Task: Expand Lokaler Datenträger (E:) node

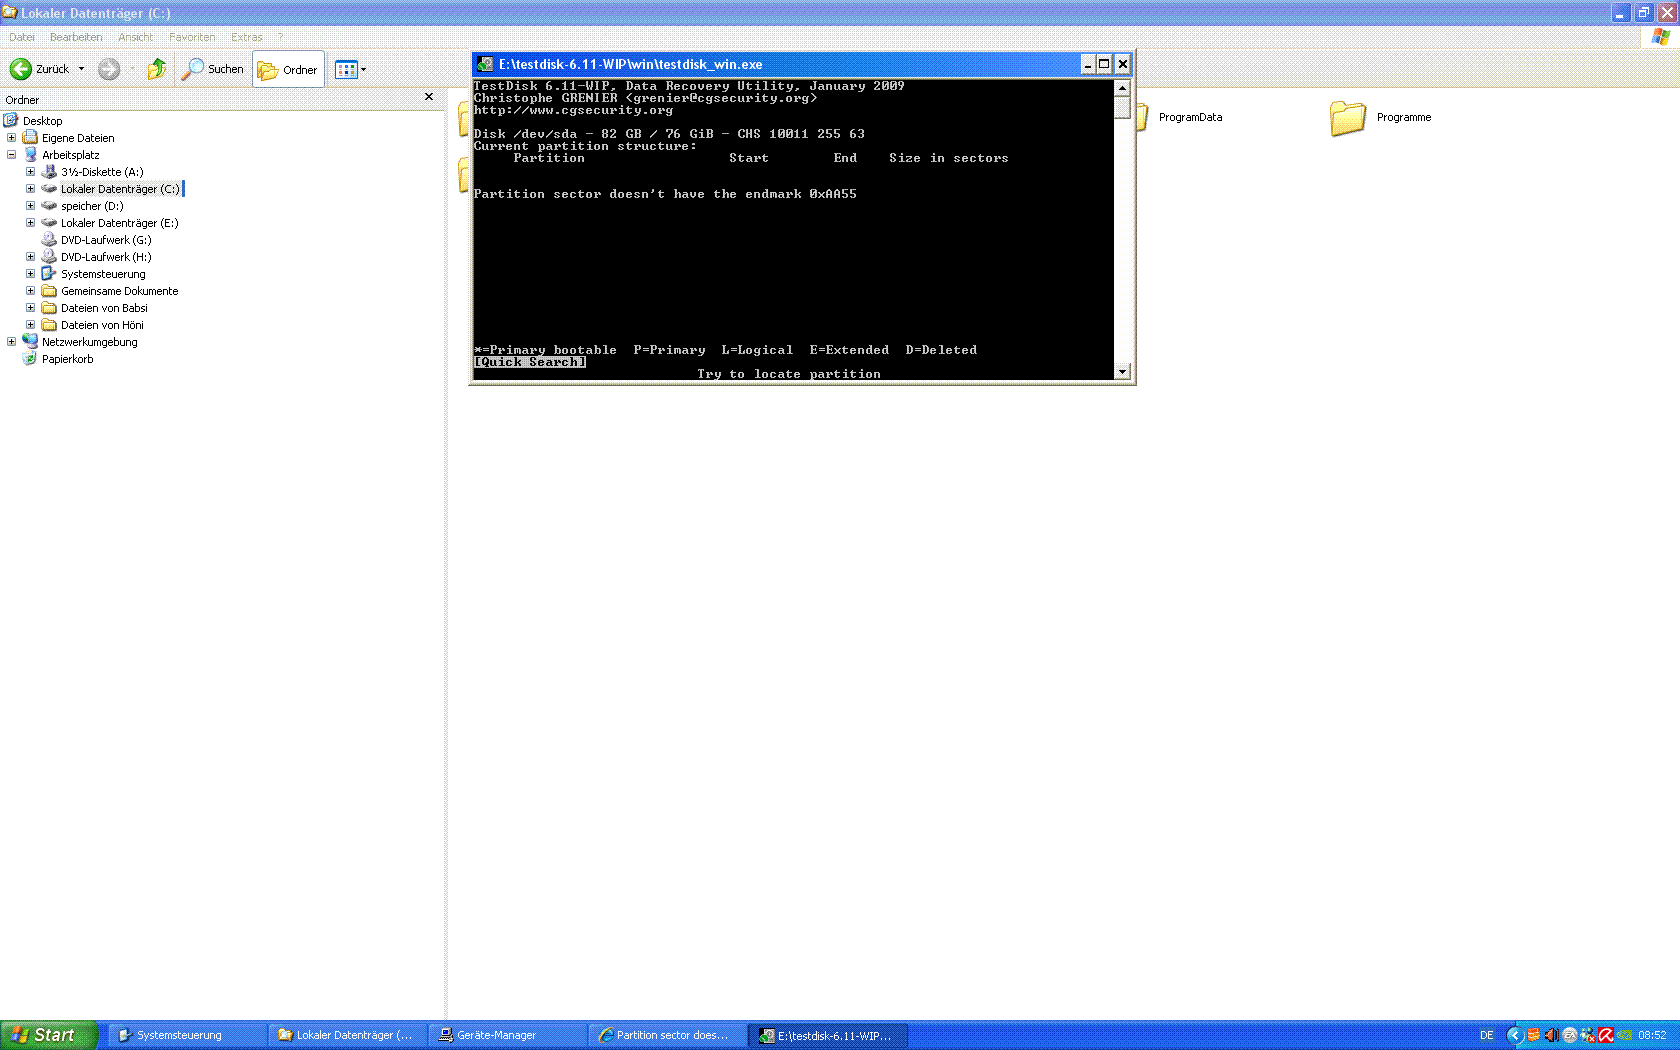Action: [x=30, y=223]
